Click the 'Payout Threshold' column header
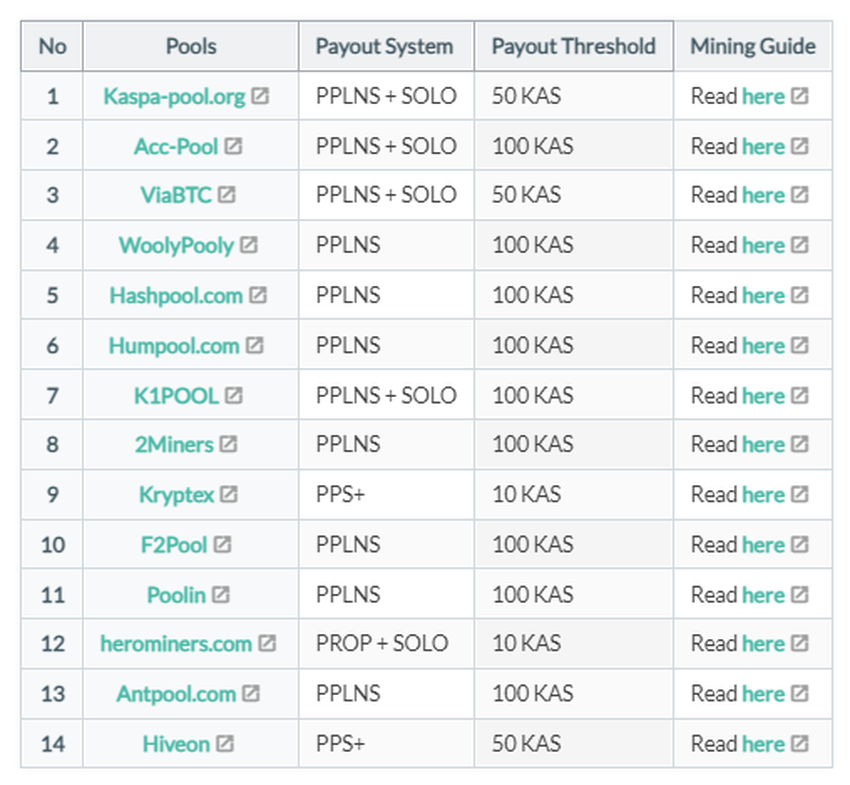Viewport: 850px width, 785px height. click(x=574, y=46)
